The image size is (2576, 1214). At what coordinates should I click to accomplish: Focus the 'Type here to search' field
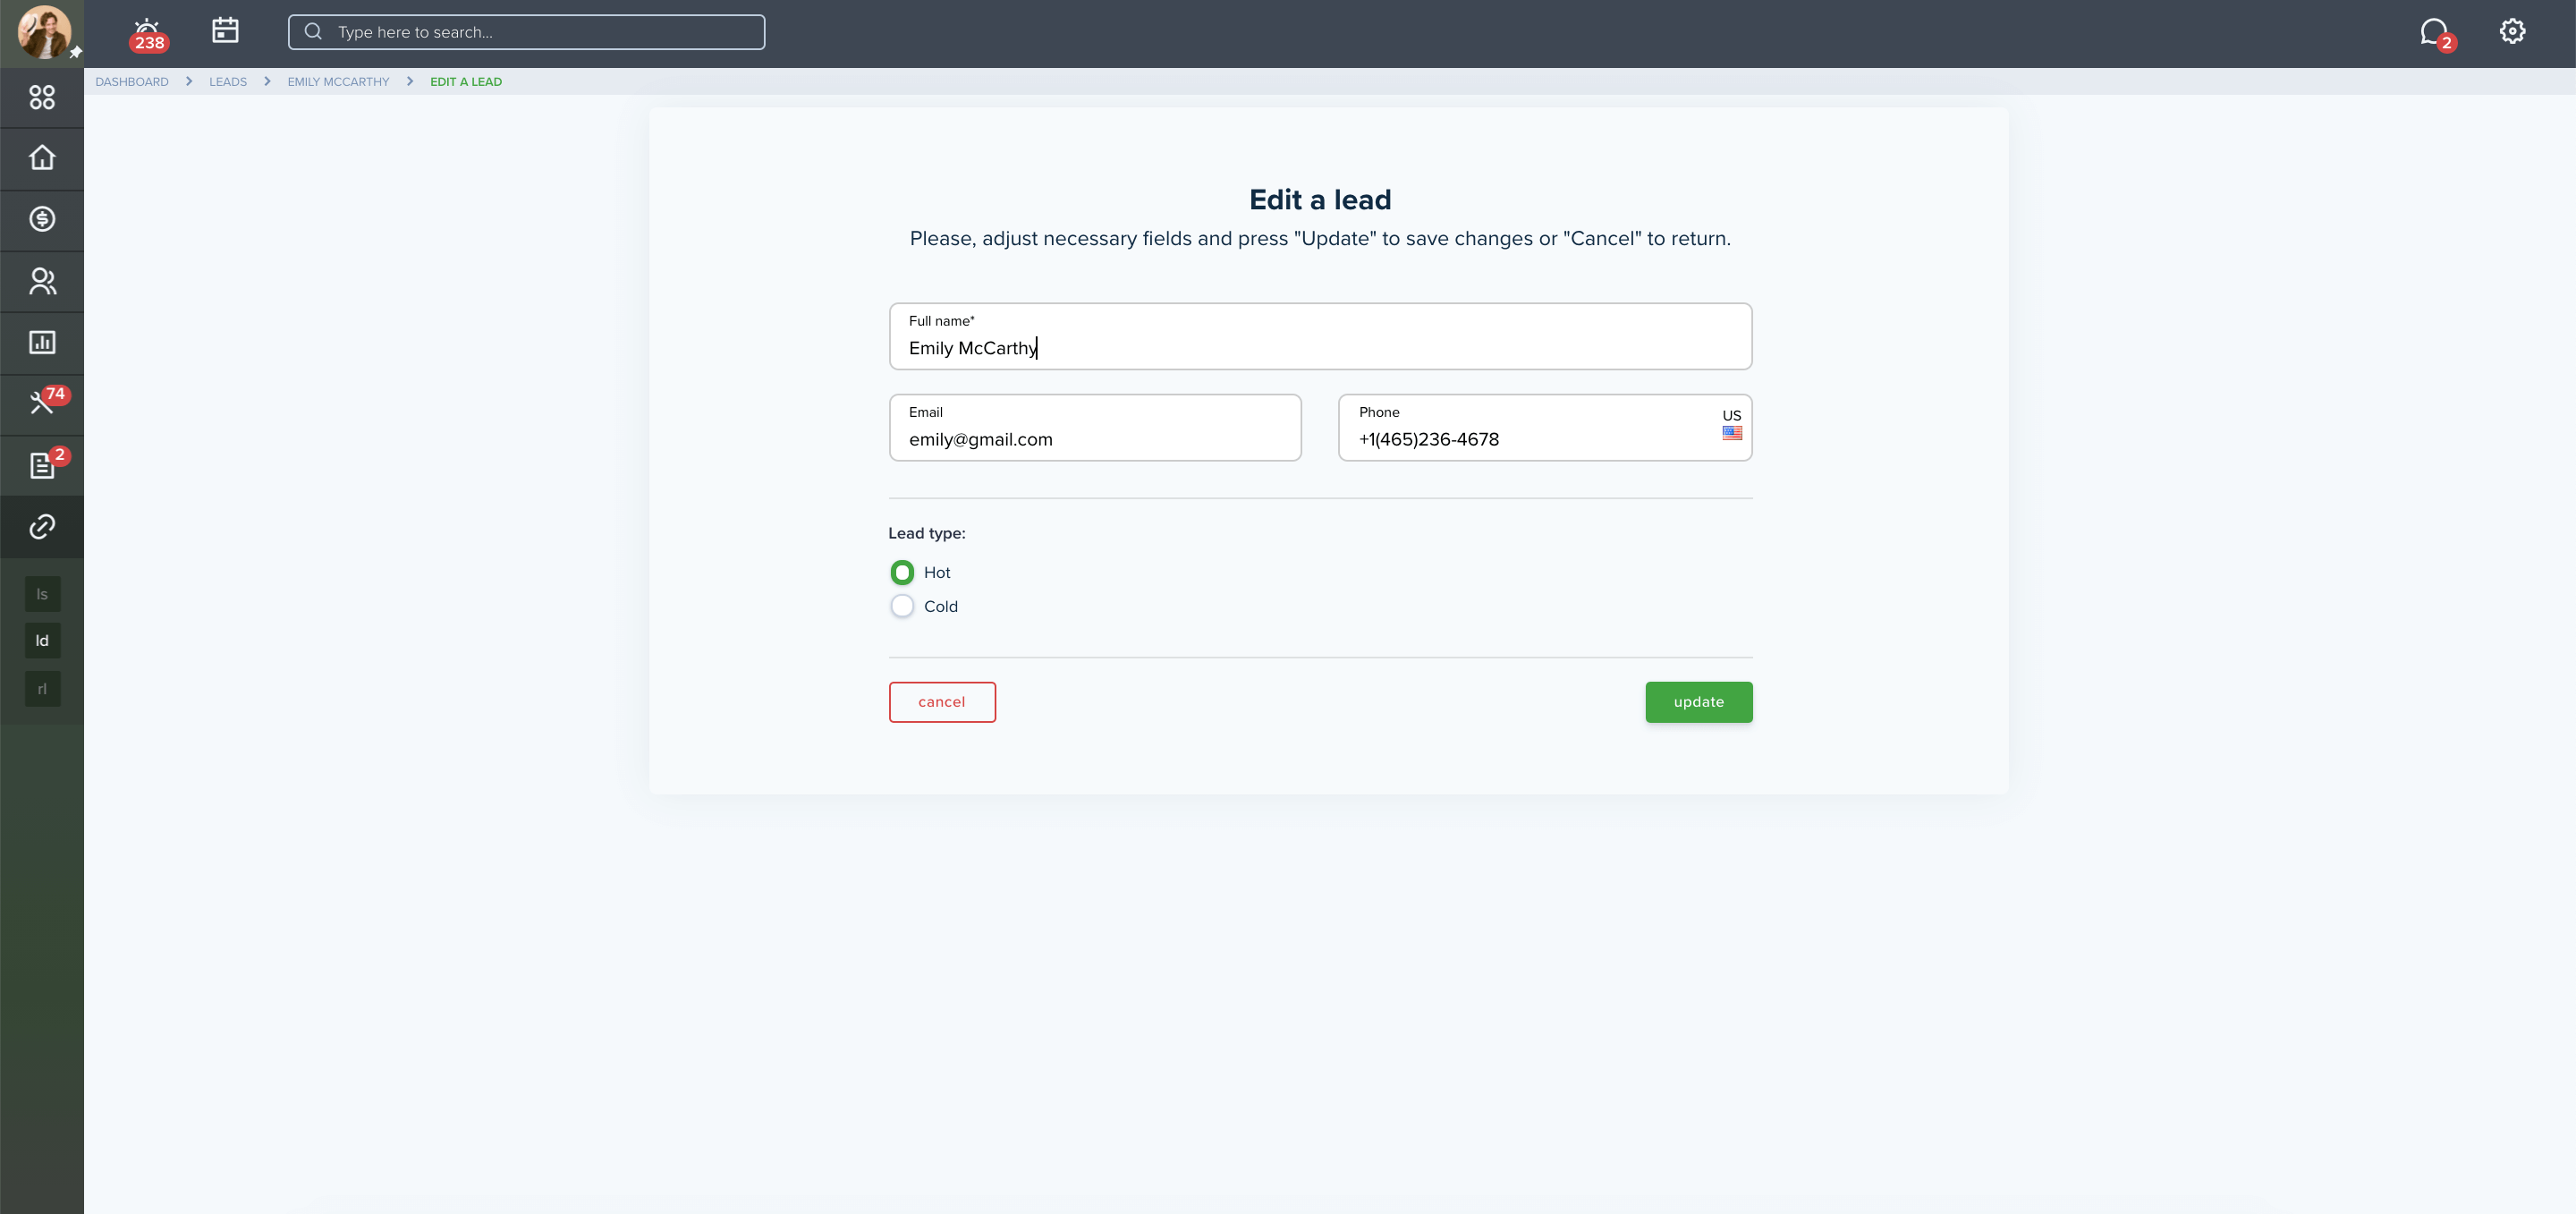coord(527,32)
